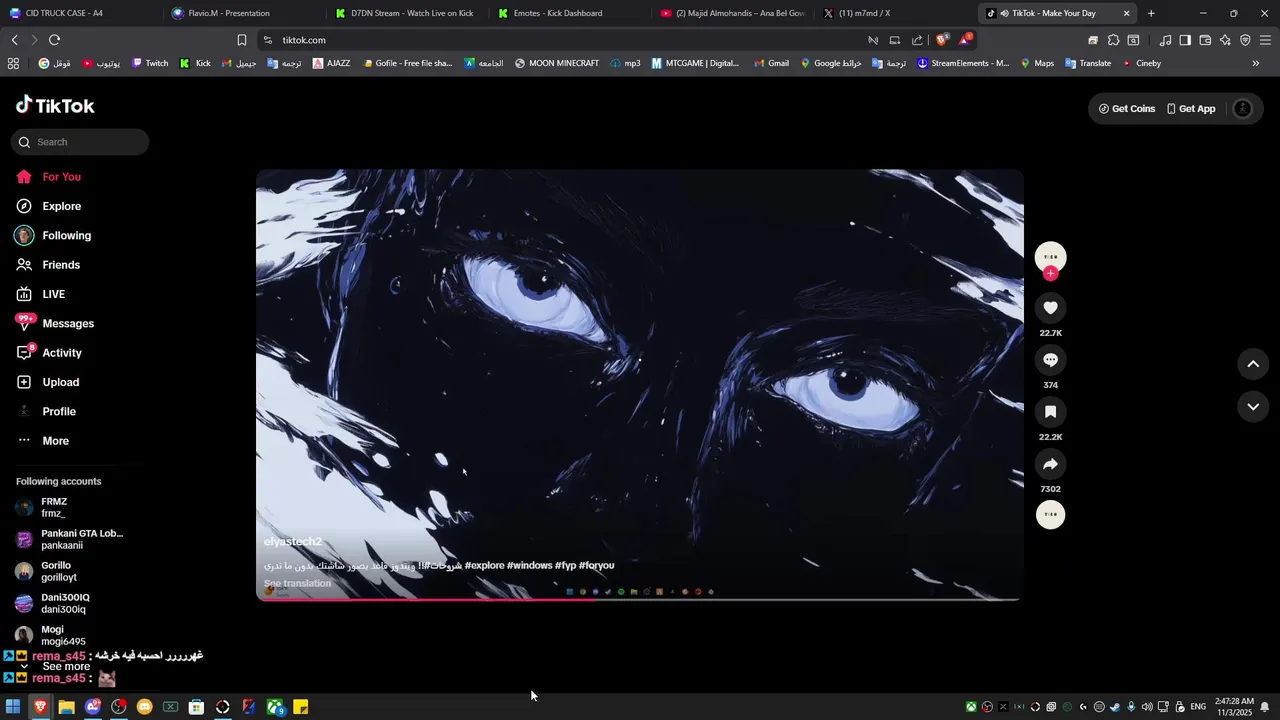Like the video with the heart icon
The width and height of the screenshot is (1280, 720).
tap(1050, 308)
